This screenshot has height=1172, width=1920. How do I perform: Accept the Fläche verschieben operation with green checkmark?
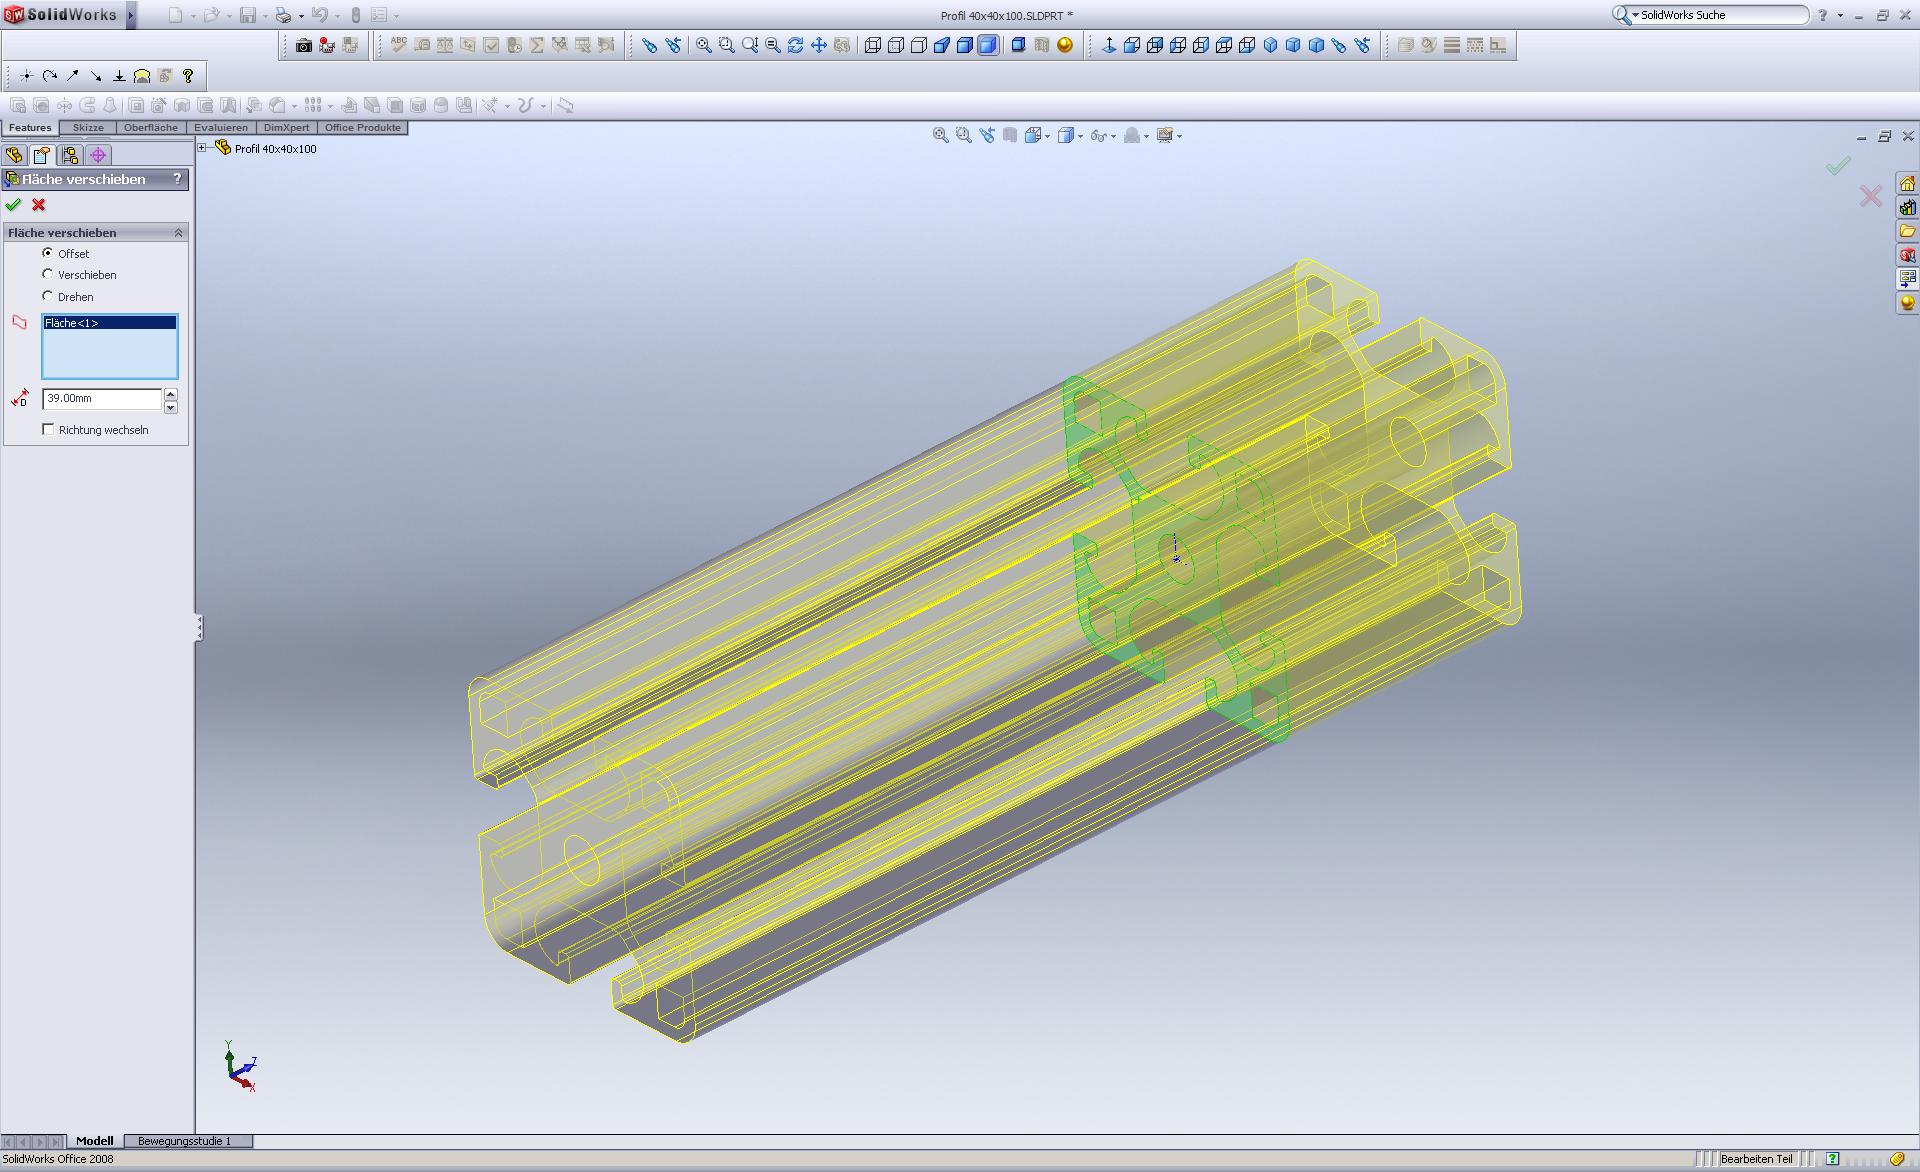(x=13, y=205)
